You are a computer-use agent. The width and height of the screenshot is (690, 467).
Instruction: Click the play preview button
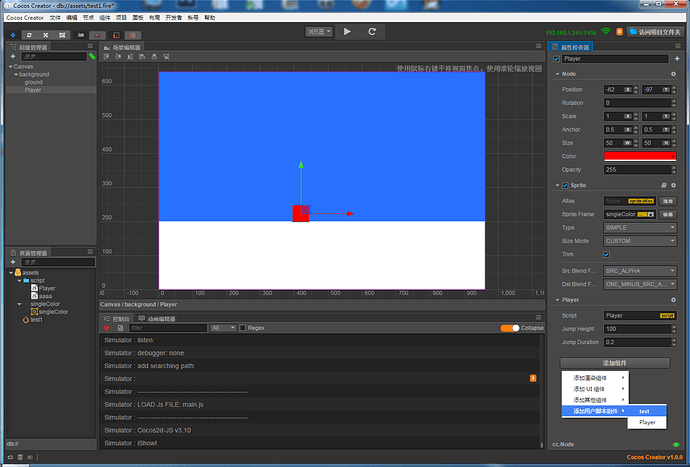pos(347,32)
